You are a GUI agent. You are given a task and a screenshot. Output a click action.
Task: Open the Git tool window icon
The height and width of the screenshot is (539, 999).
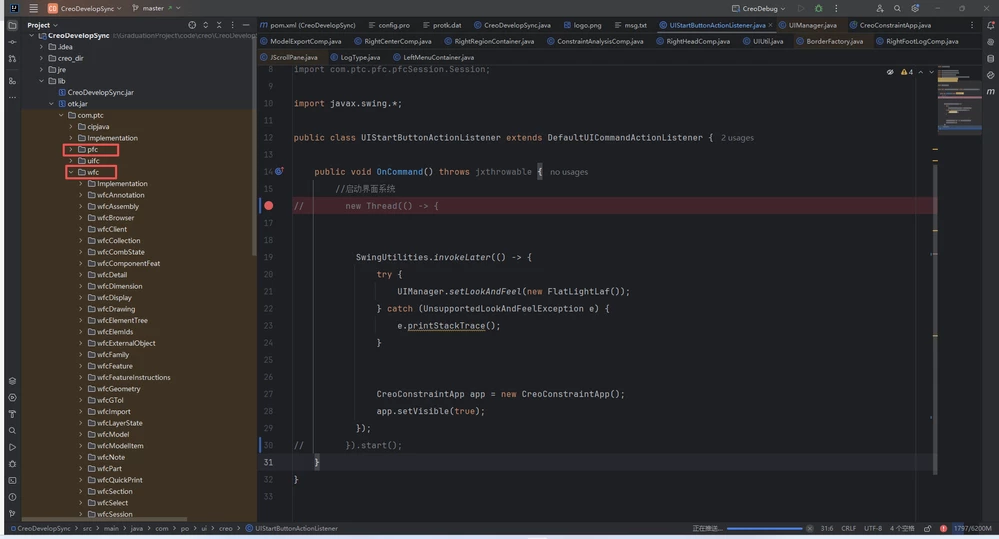click(x=12, y=514)
